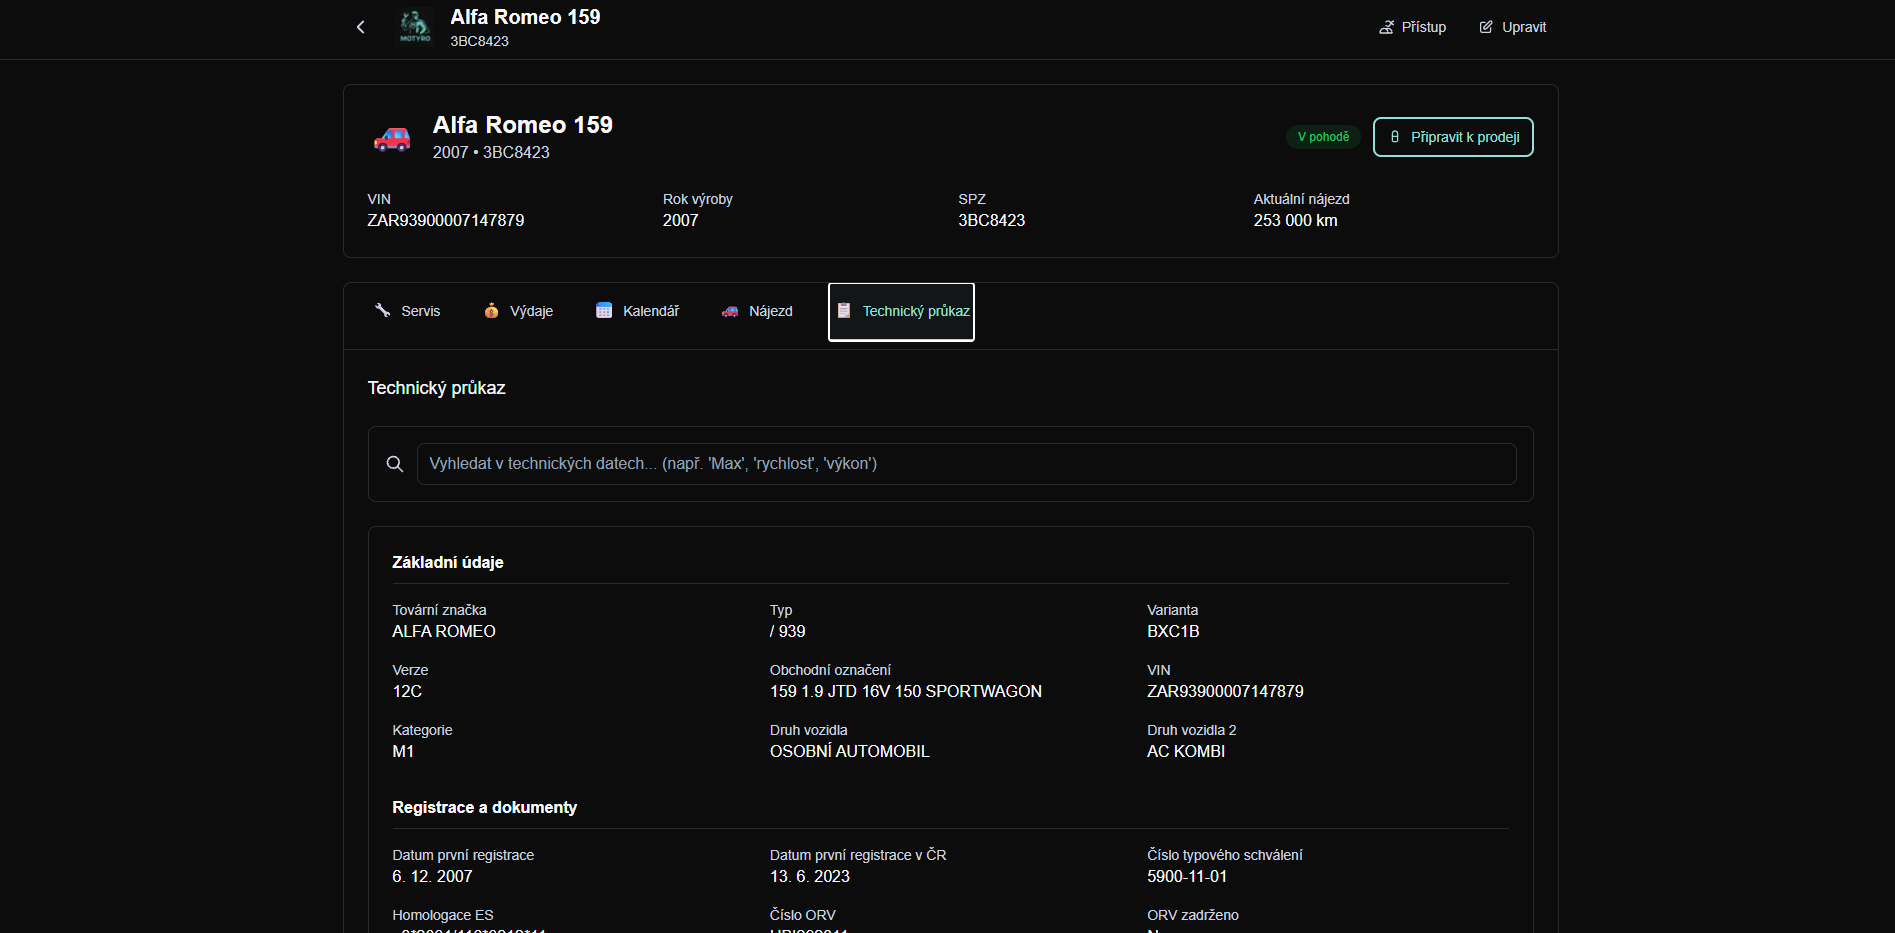The height and width of the screenshot is (933, 1895).
Task: Click the header VIN value ZAR93900007147879
Action: pyautogui.click(x=446, y=220)
